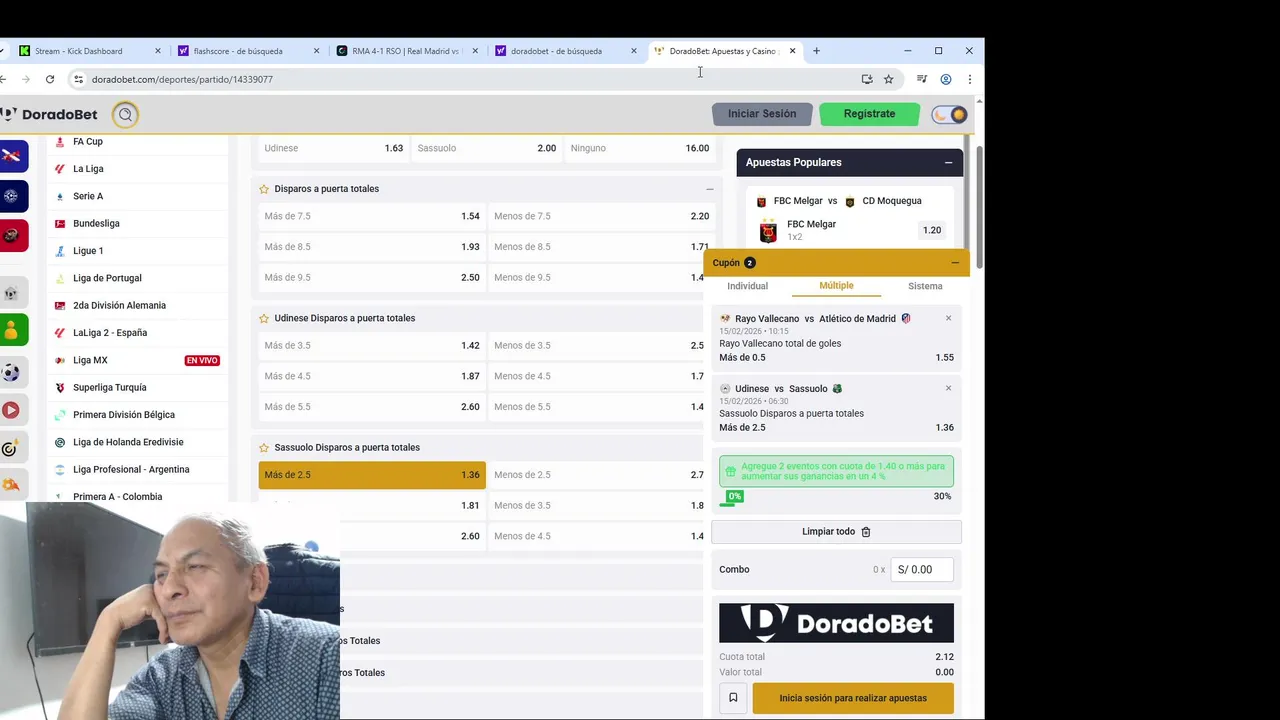
Task: Click the bookmark save coupon icon
Action: click(733, 698)
